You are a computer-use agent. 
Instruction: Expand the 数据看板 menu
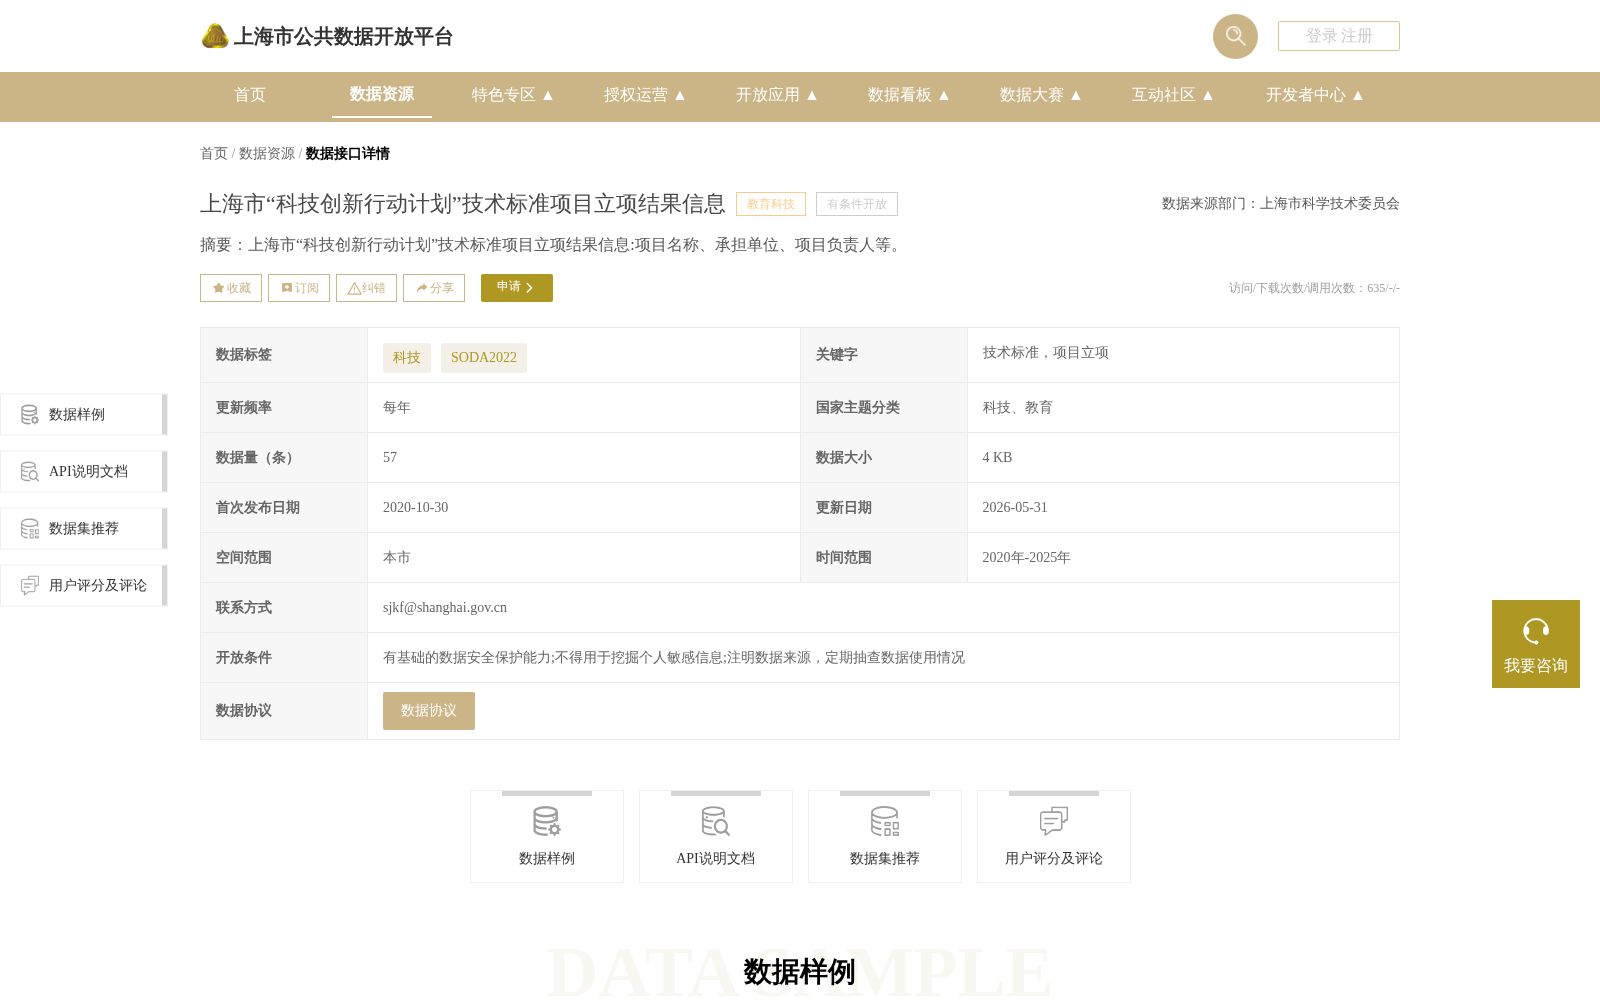coord(908,95)
